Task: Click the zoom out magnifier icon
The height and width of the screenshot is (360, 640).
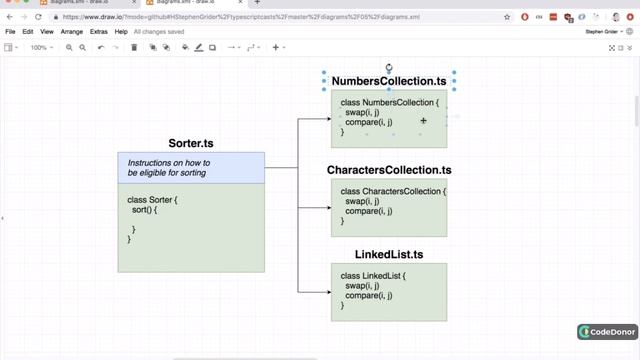Action: pos(82,48)
